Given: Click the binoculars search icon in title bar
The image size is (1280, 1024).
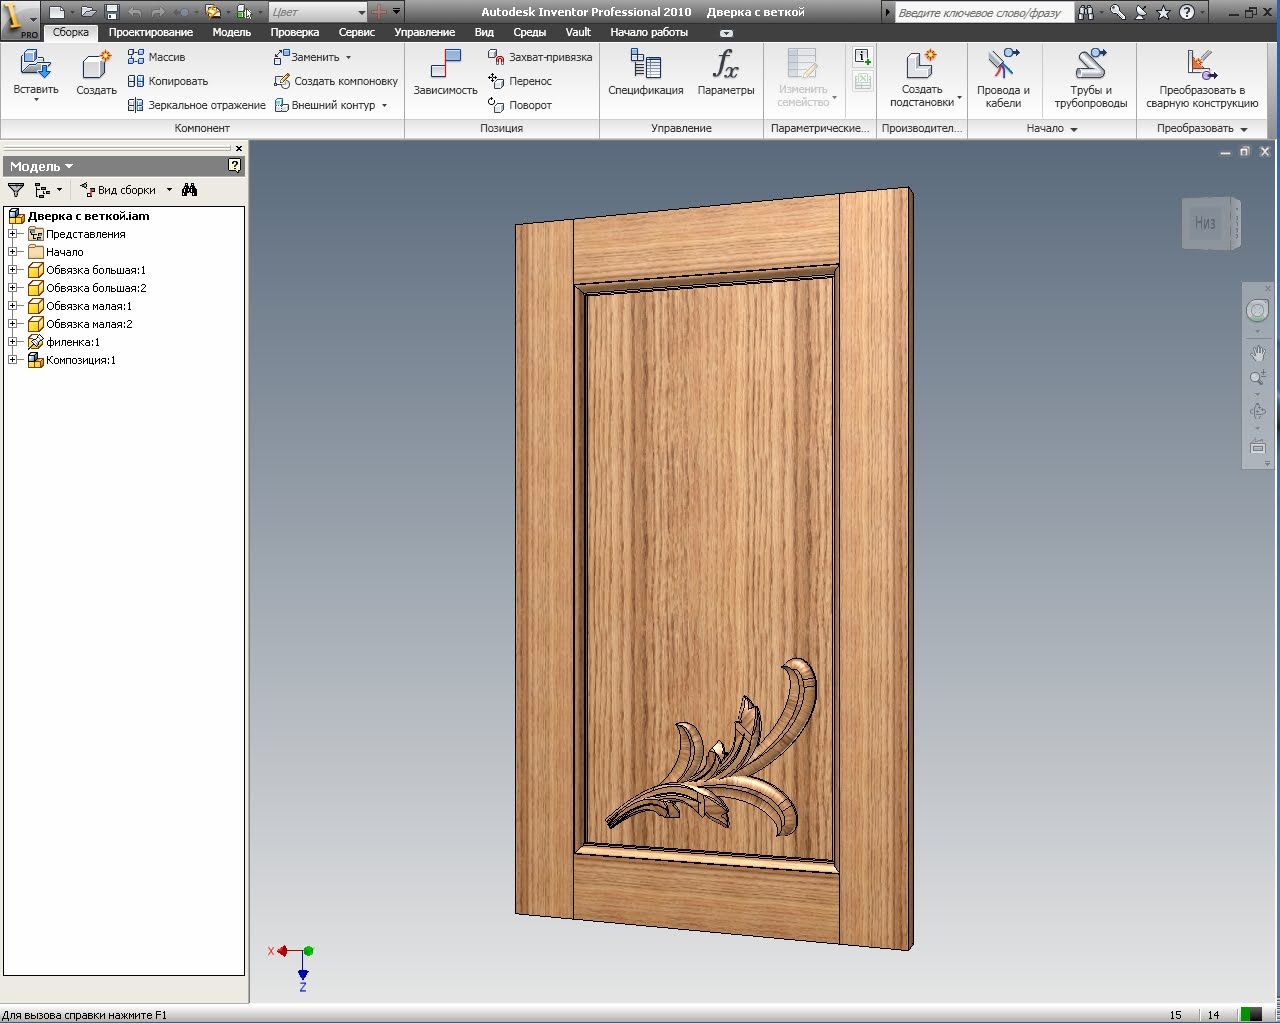Looking at the screenshot, I should click(1086, 13).
